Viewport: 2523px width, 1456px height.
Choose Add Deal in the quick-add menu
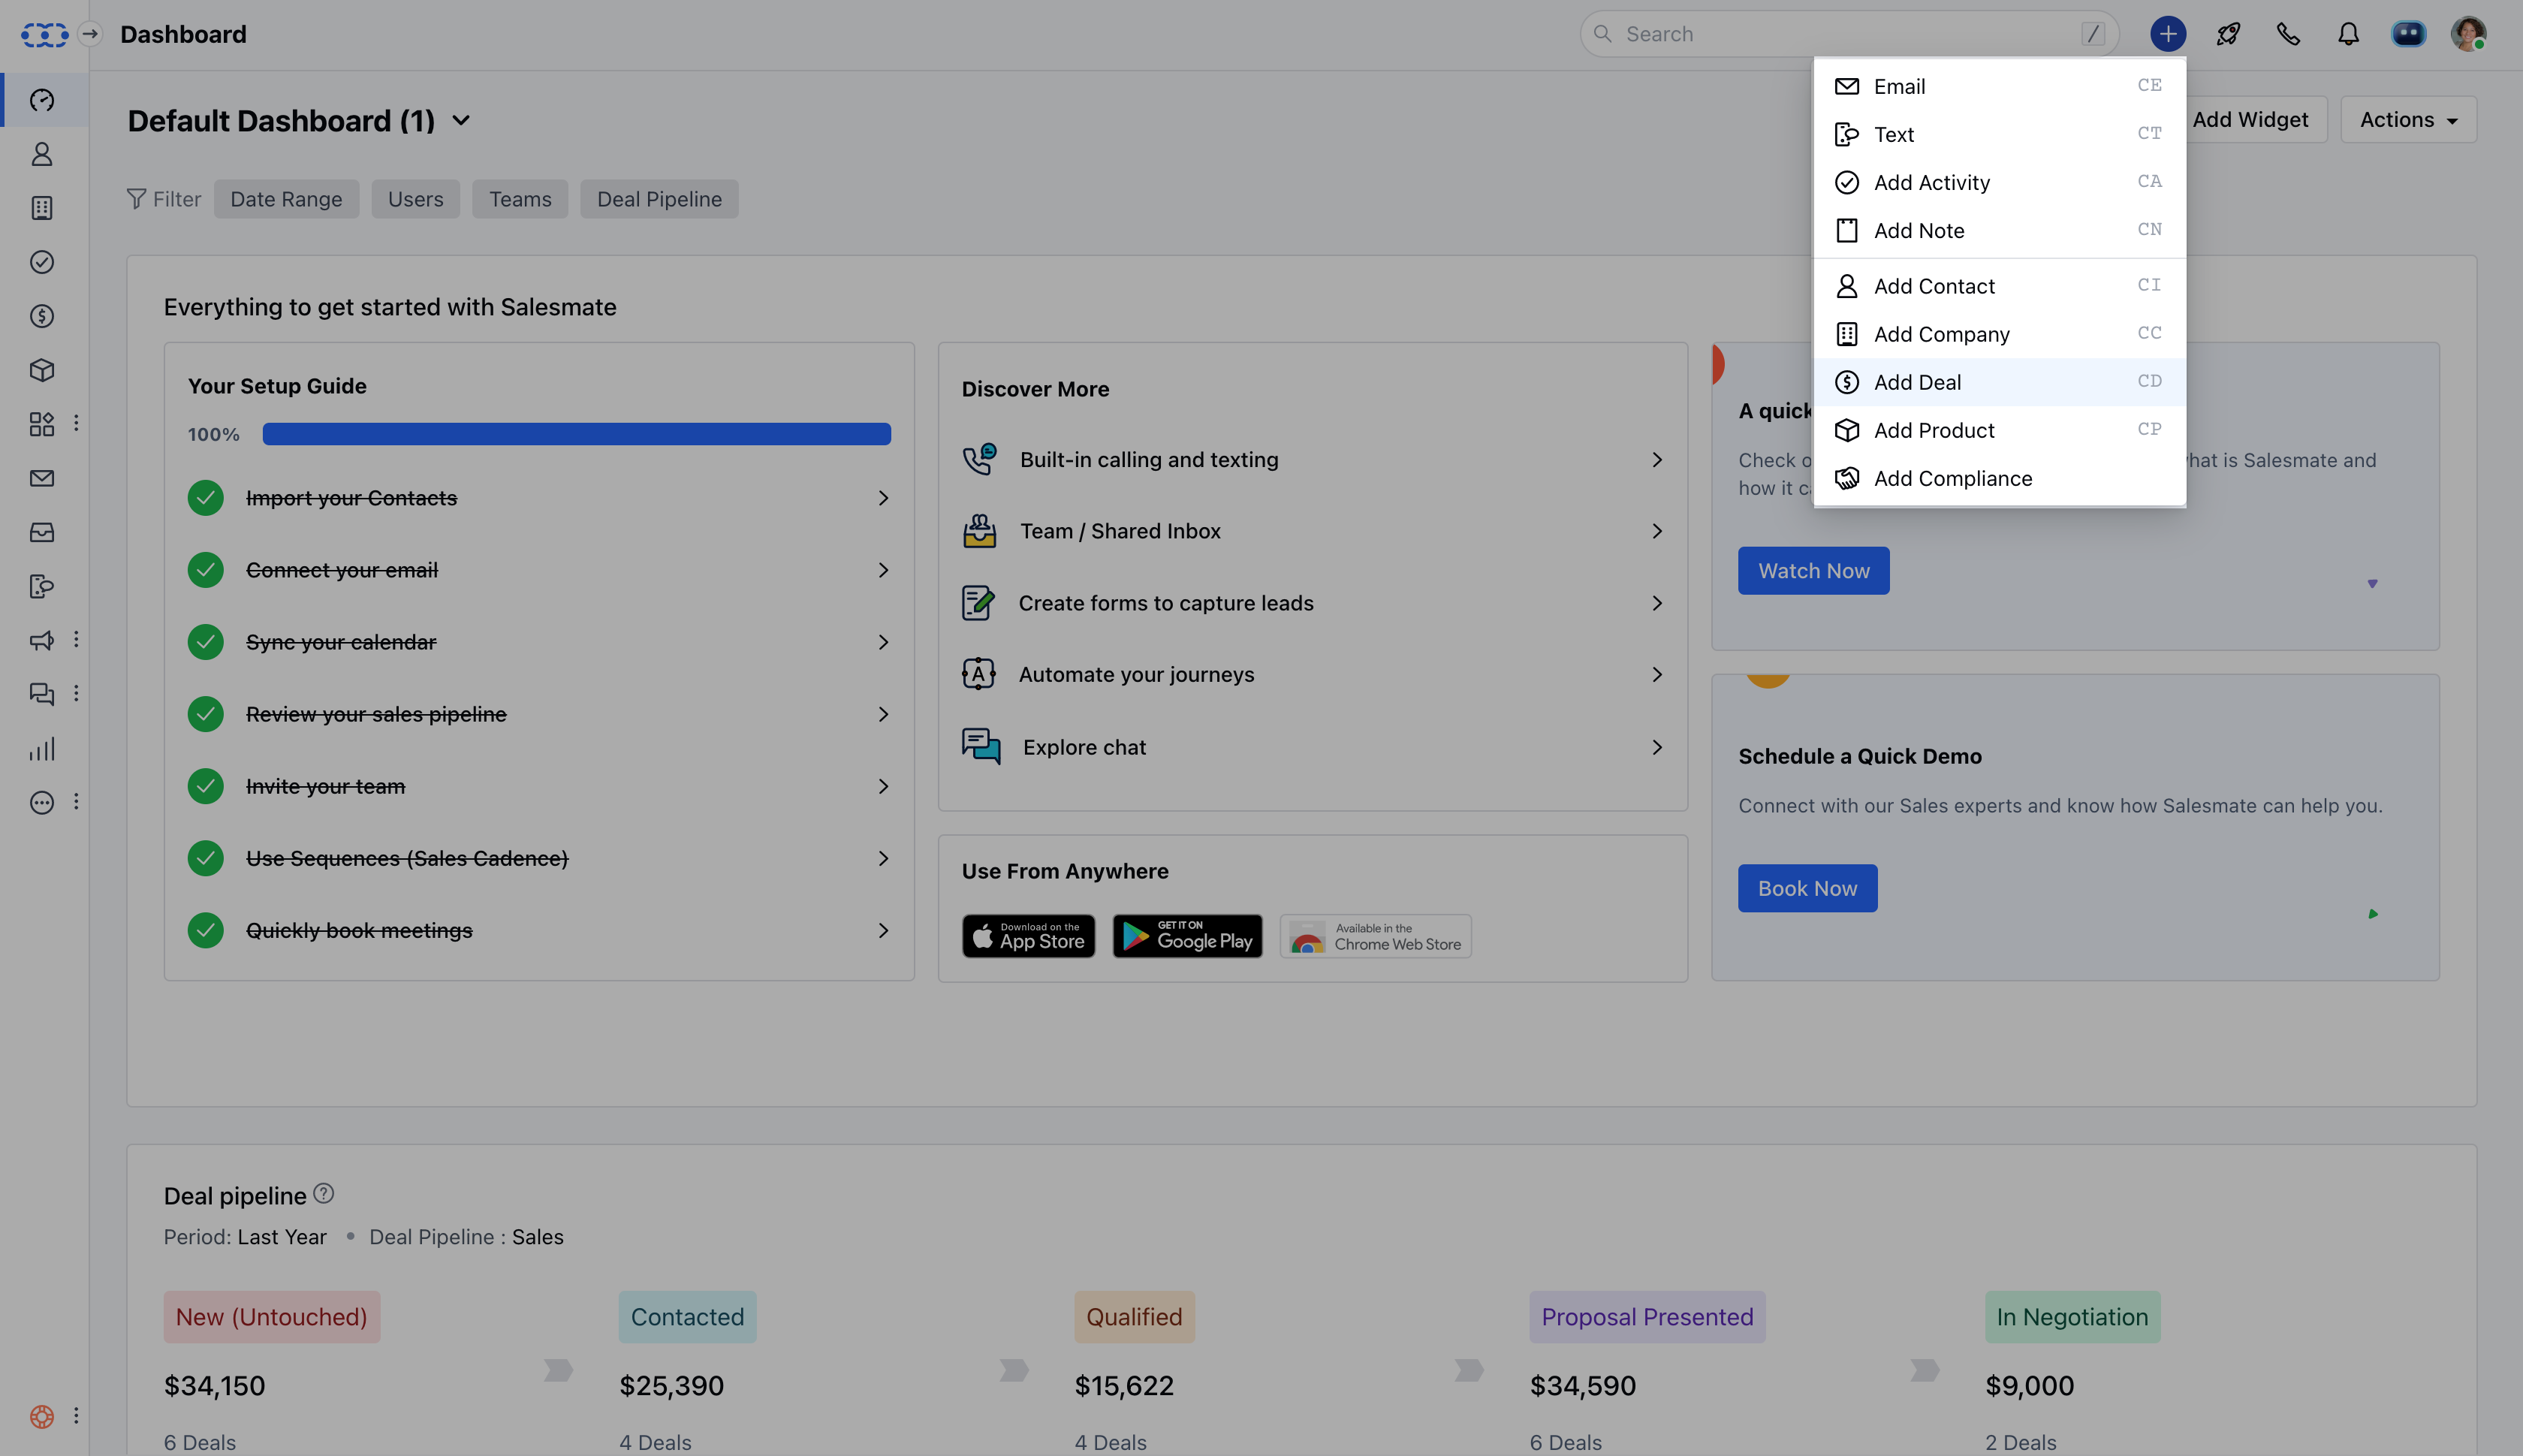pos(1999,382)
